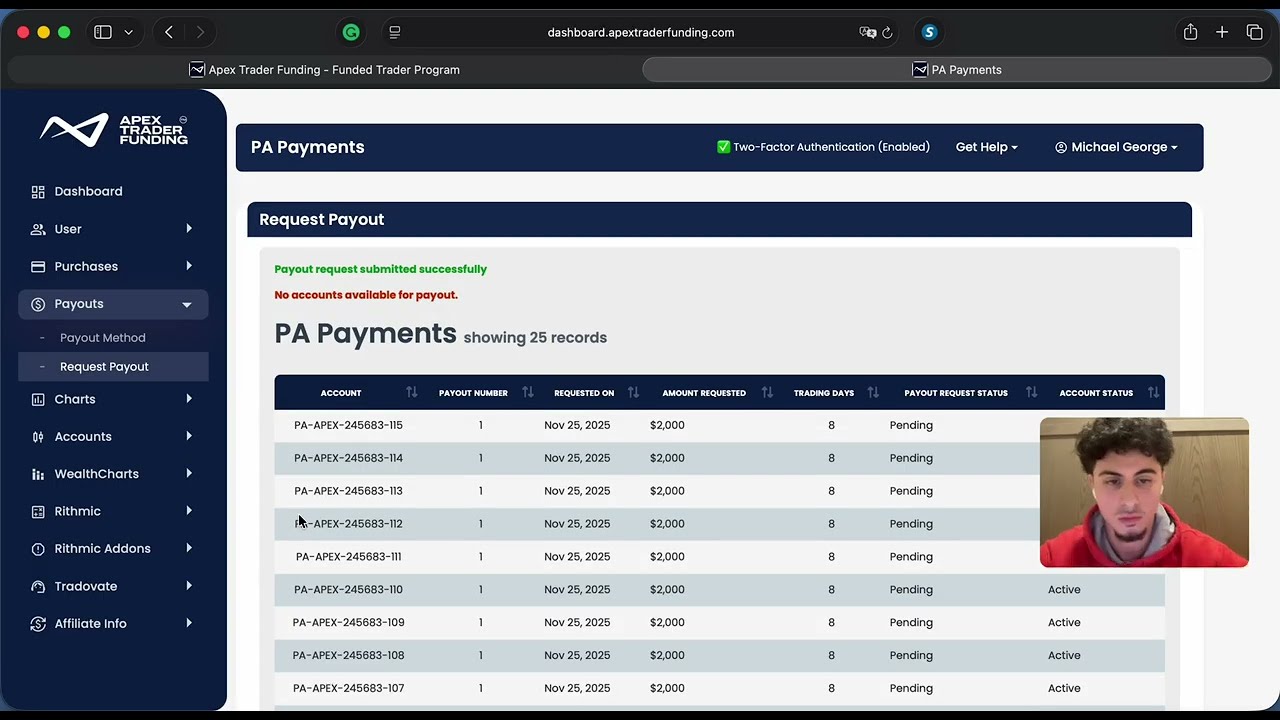Show the tab overview icon
This screenshot has width=1280, height=720.
(x=1255, y=32)
